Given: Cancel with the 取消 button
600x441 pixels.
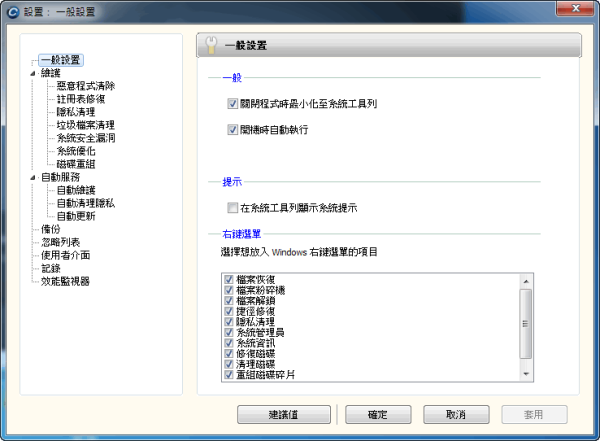Looking at the screenshot, I should pyautogui.click(x=456, y=415).
